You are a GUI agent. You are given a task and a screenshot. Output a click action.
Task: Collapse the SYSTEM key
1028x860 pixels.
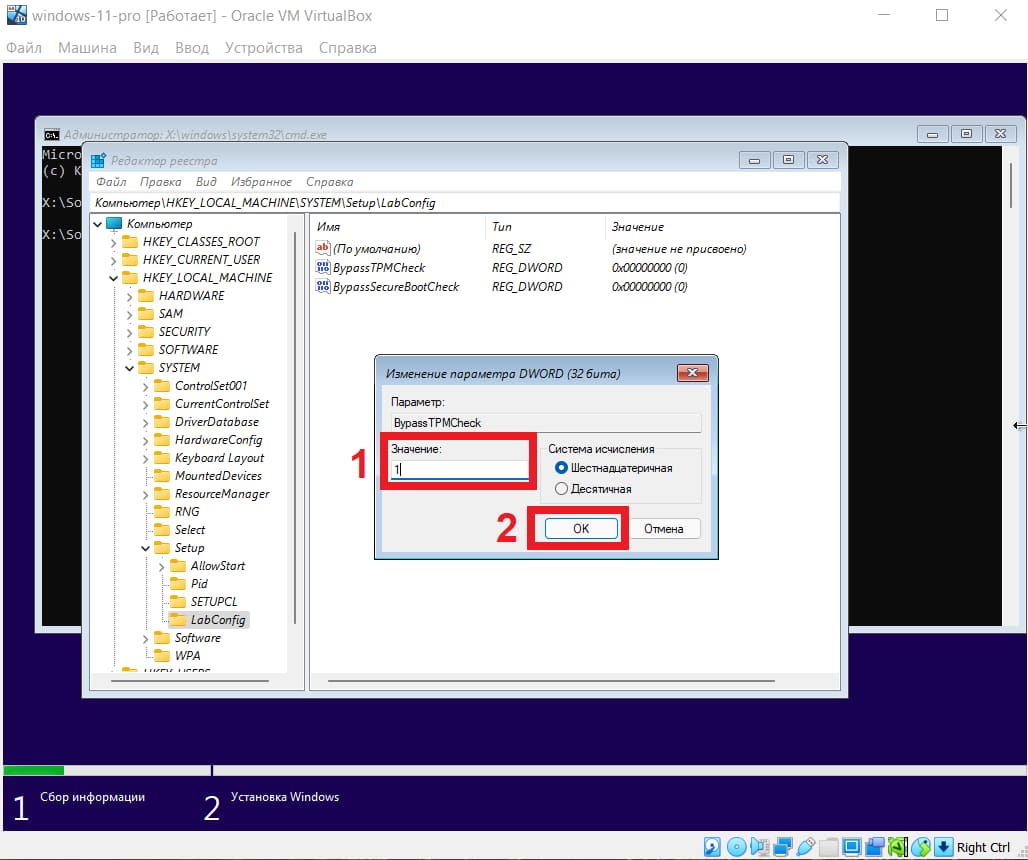129,368
